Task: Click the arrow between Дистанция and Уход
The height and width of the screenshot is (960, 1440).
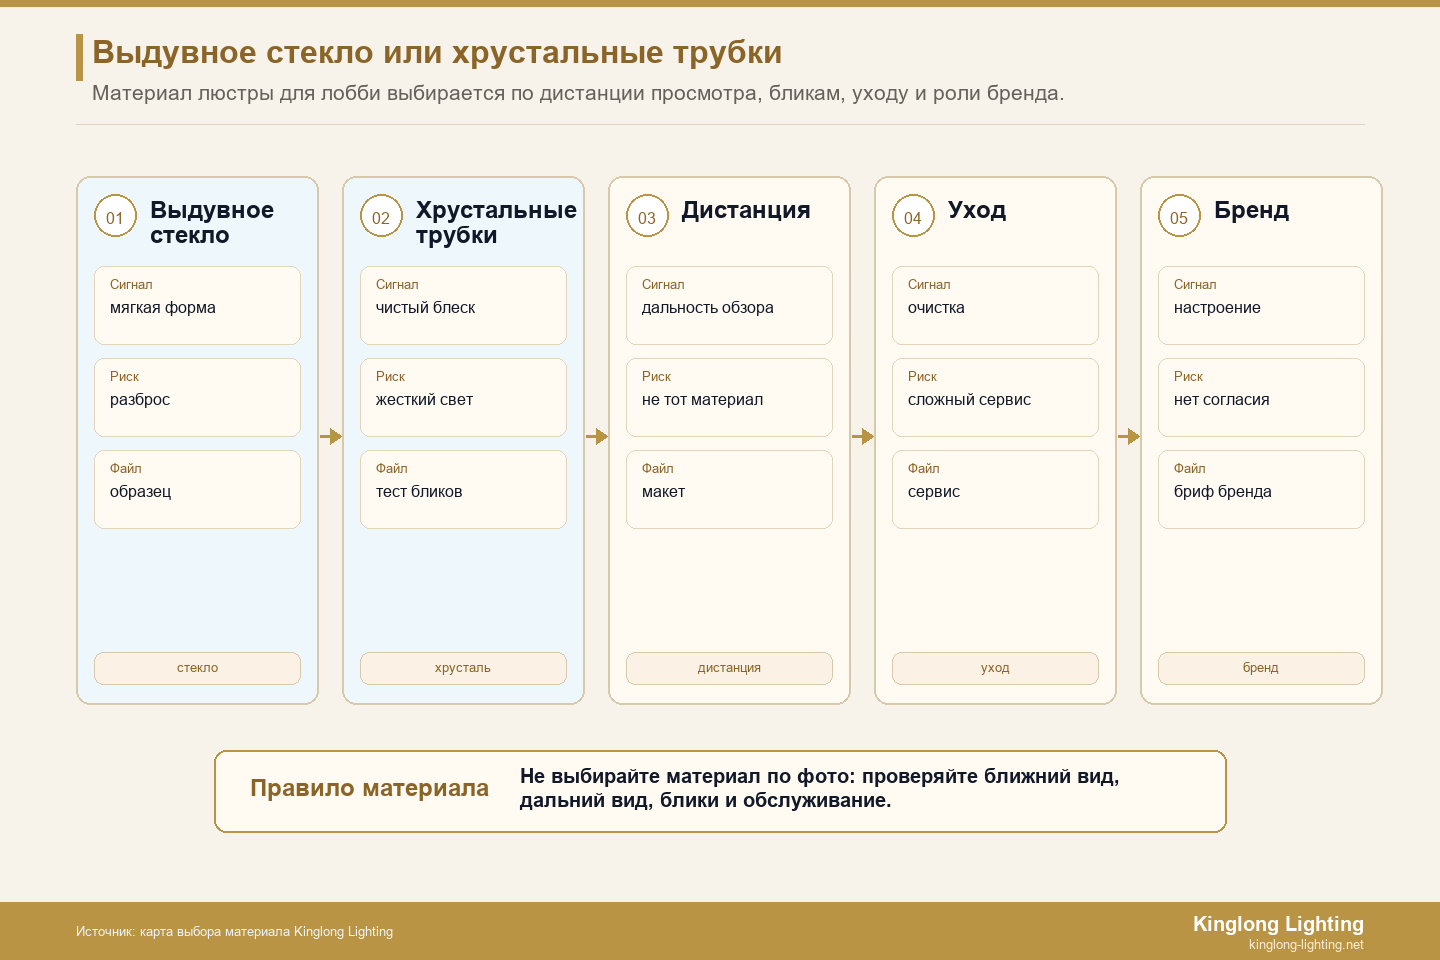Action: click(863, 436)
